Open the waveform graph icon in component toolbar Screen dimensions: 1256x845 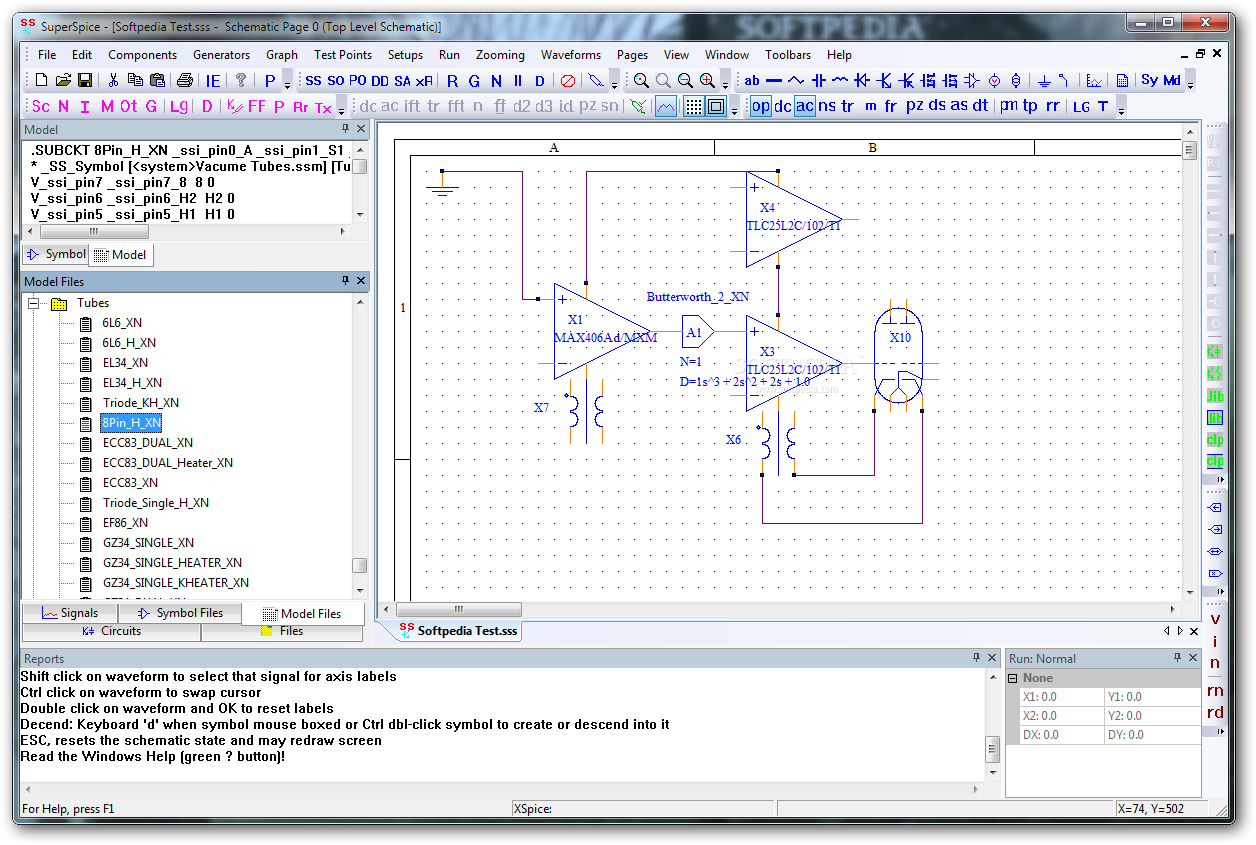coord(1094,80)
